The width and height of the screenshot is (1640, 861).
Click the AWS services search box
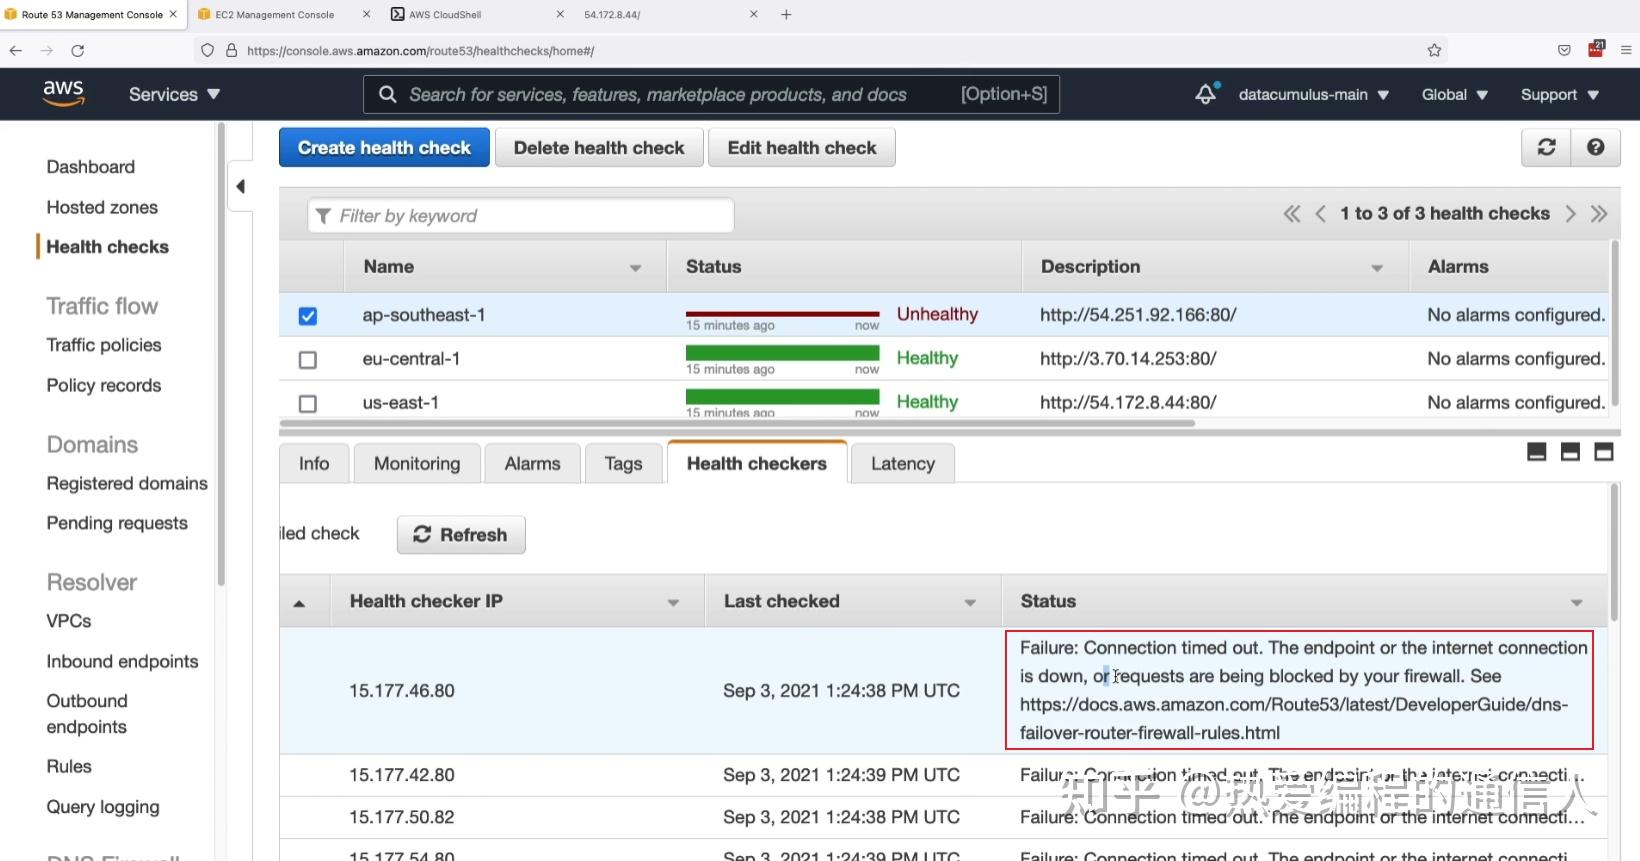(x=711, y=94)
